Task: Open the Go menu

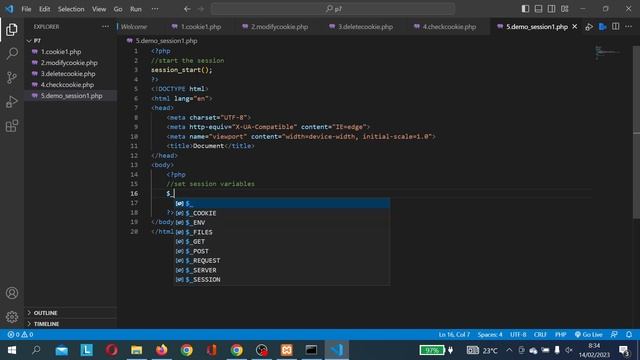Action: pyautogui.click(x=118, y=9)
